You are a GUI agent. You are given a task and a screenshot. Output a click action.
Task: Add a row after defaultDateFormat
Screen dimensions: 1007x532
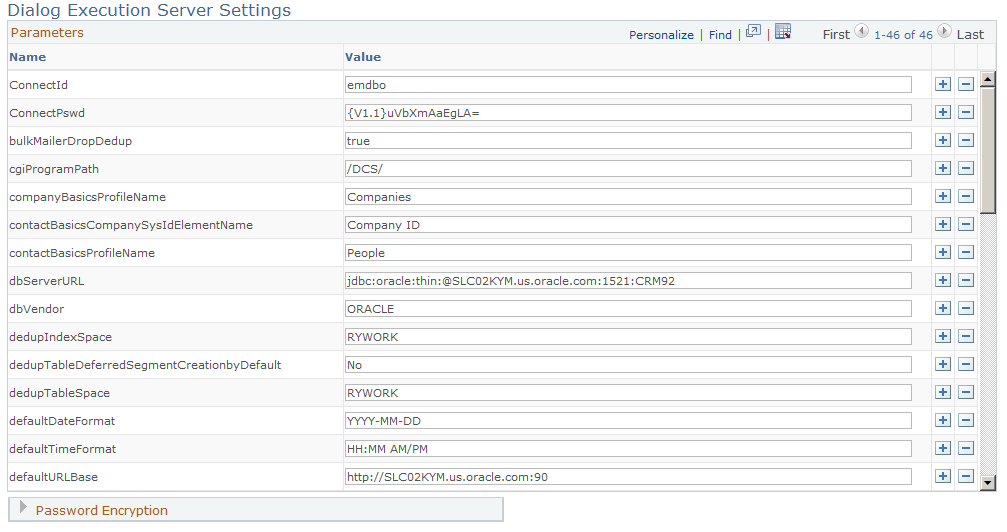(943, 420)
